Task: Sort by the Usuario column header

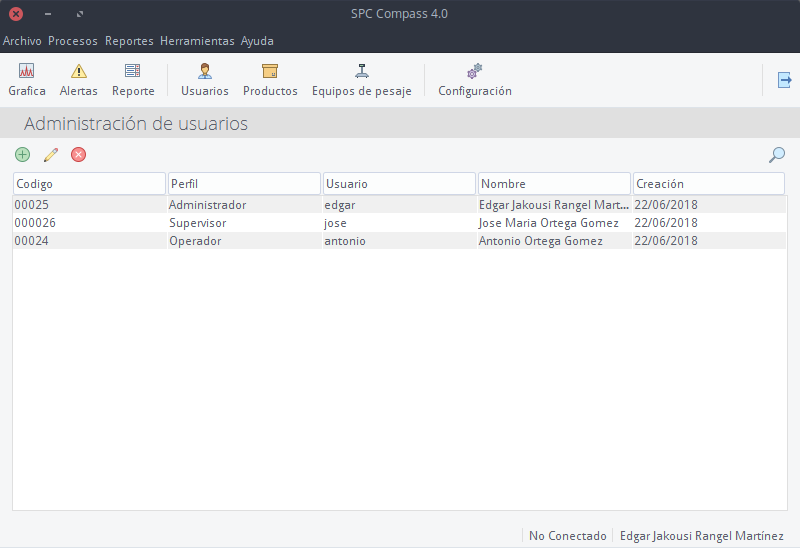Action: tap(399, 184)
